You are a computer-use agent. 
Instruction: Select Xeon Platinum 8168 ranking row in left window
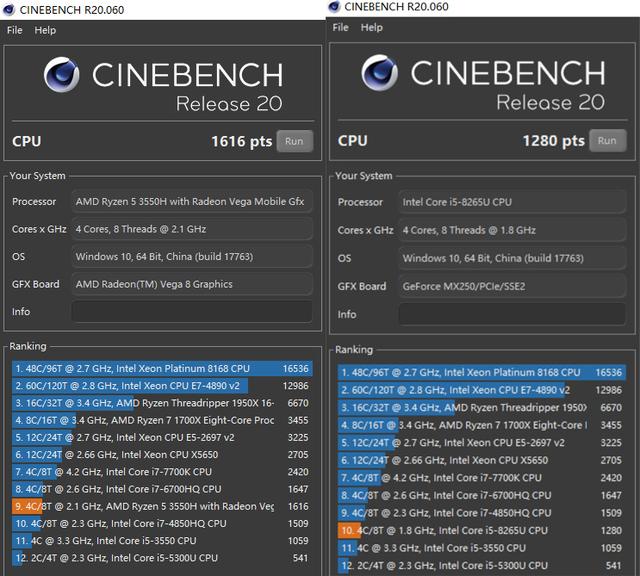(x=162, y=369)
